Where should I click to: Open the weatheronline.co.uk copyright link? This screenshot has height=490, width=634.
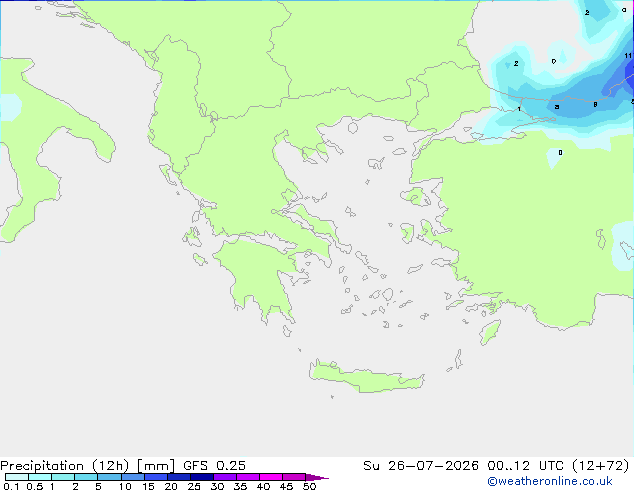click(550, 481)
